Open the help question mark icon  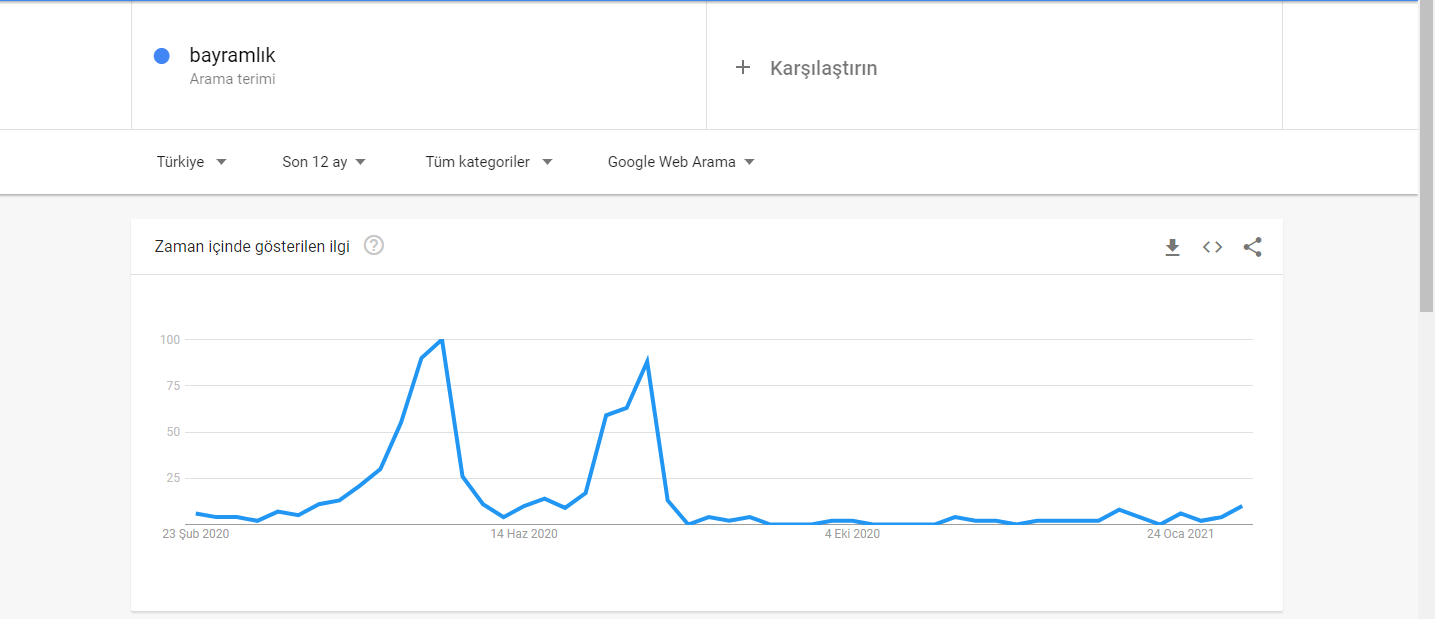[374, 245]
